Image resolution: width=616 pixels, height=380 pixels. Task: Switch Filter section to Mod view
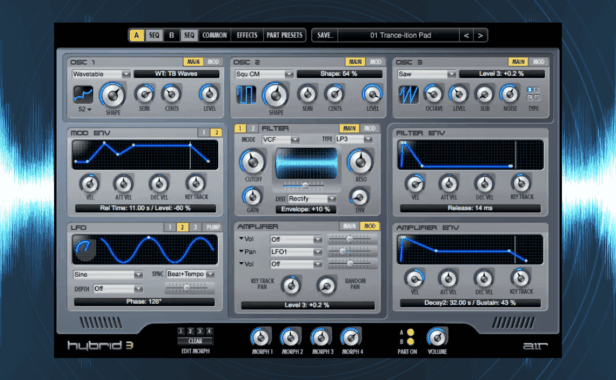tap(369, 128)
